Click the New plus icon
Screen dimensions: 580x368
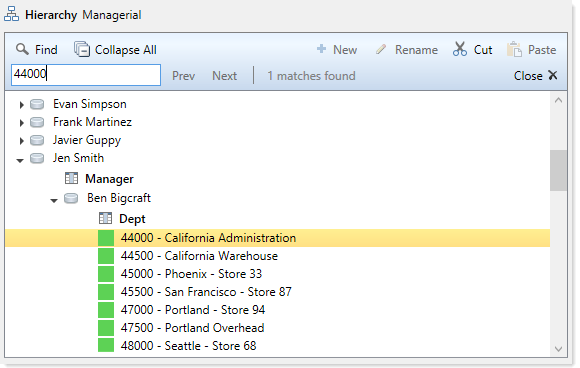tap(321, 49)
